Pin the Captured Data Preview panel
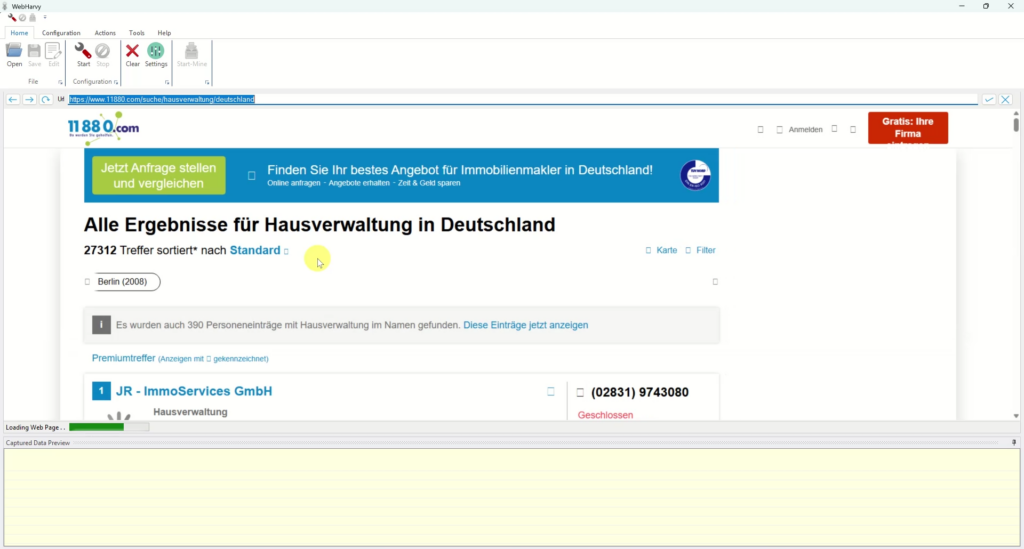Screen dimensions: 1024x549 click(x=1014, y=443)
